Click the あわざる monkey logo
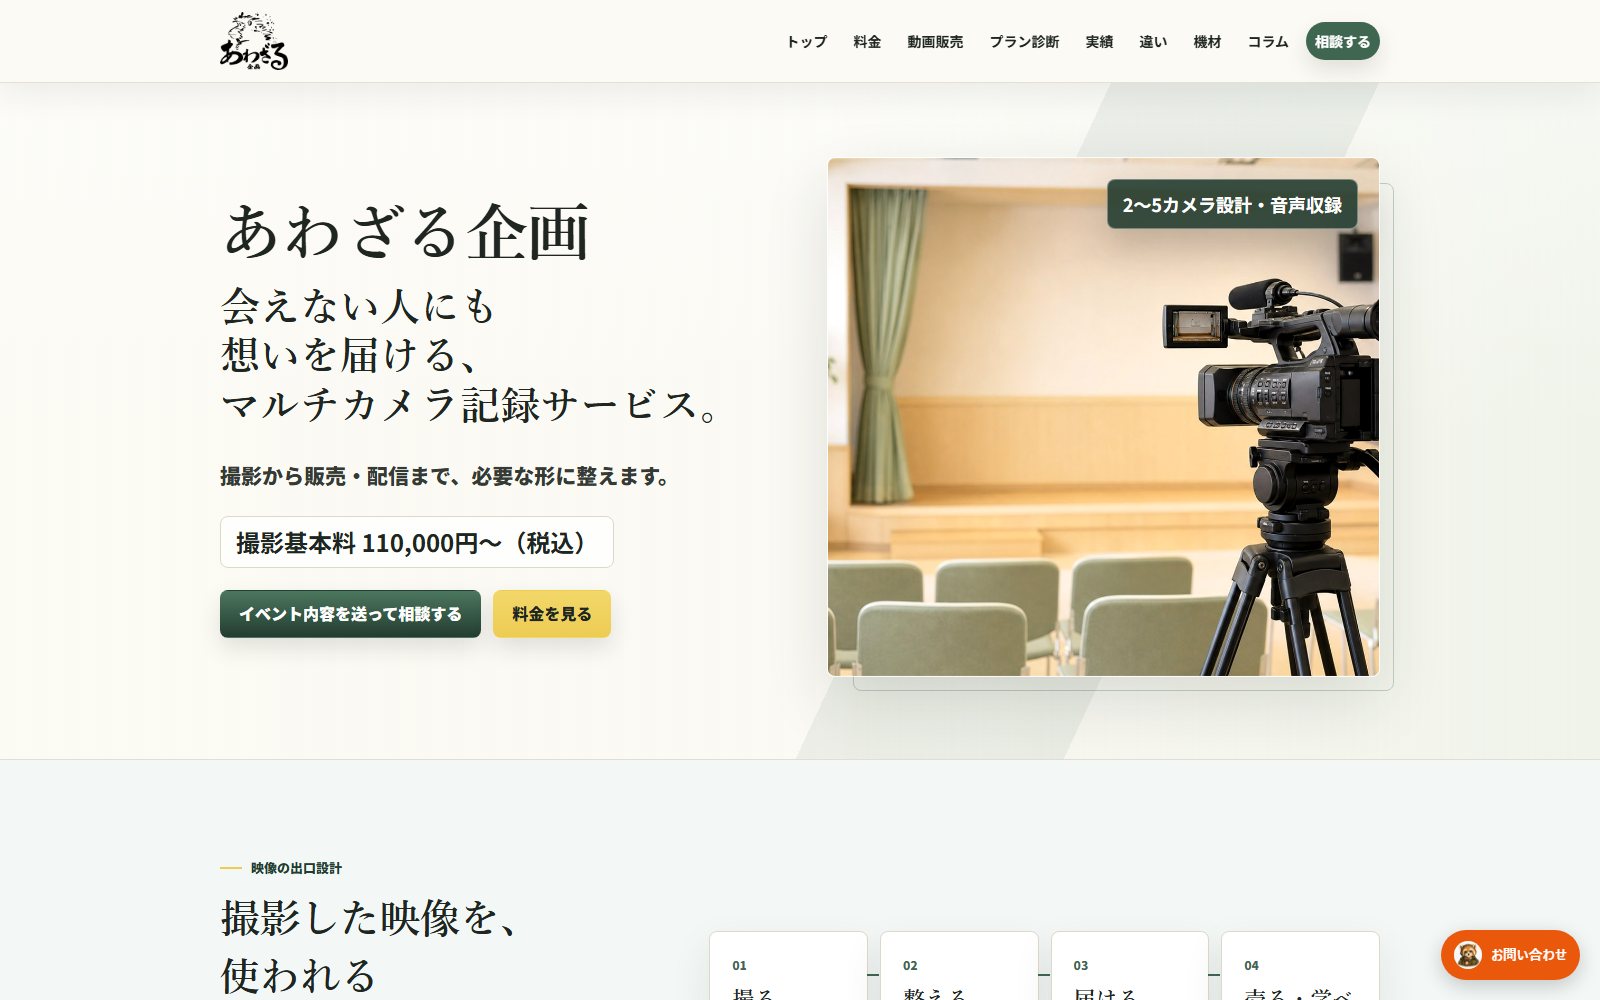 [x=254, y=41]
